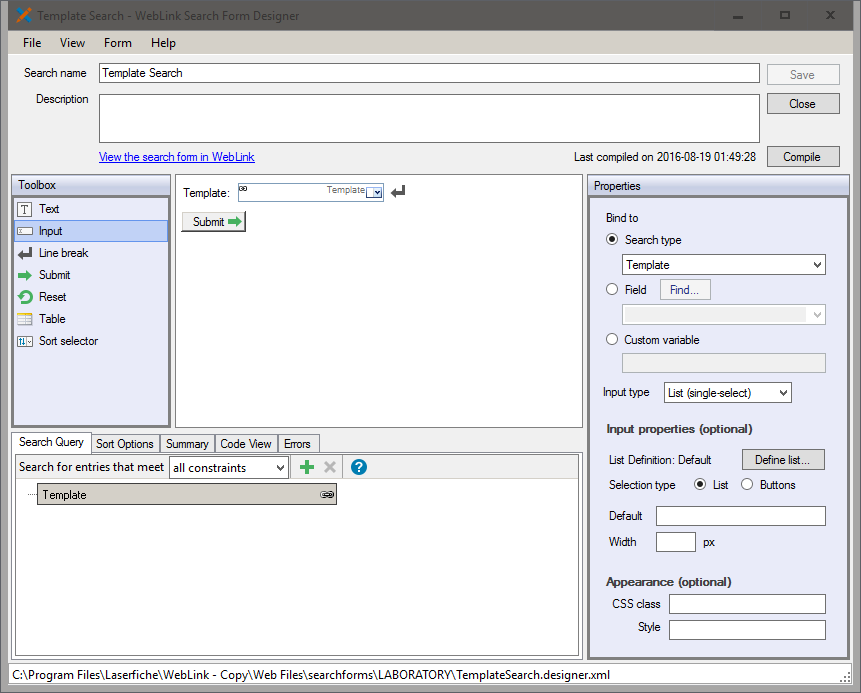Viewport: 861px width, 693px height.
Task: Pick the Reset tool icon in Toolbox
Action: (x=25, y=297)
